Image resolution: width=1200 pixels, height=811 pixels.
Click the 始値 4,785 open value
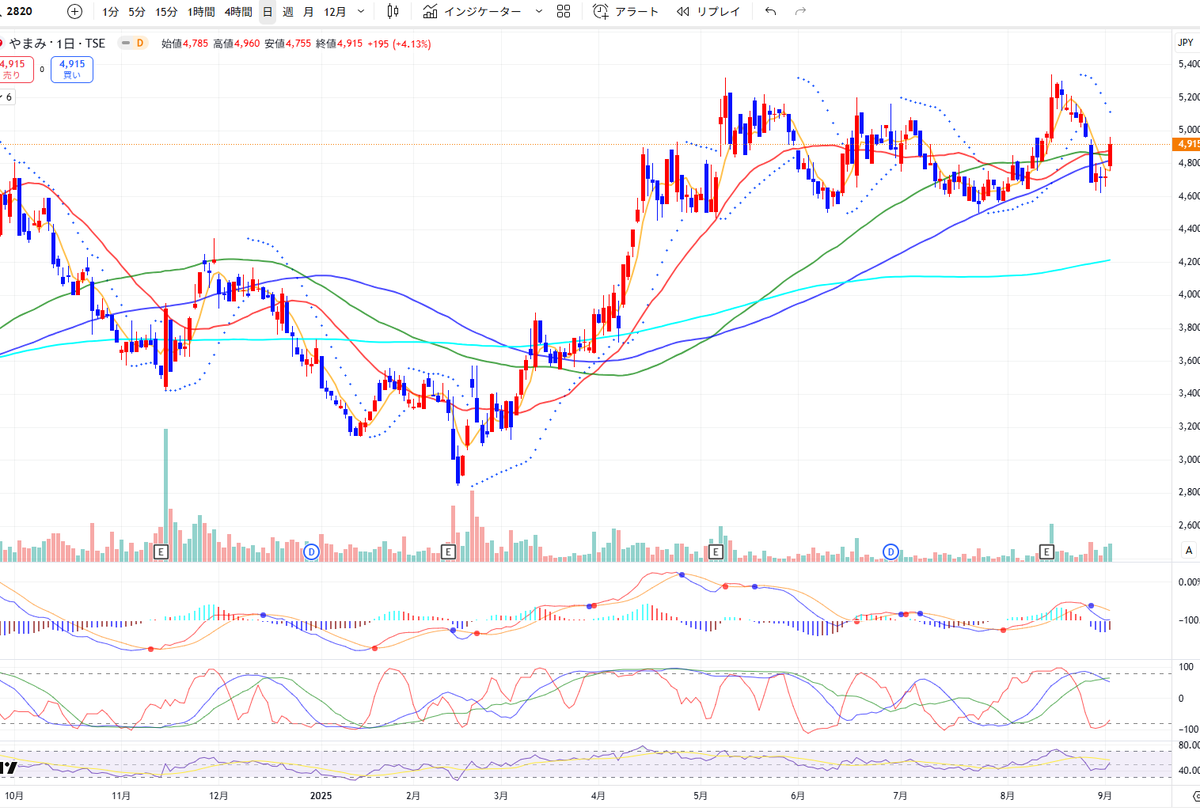[184, 43]
